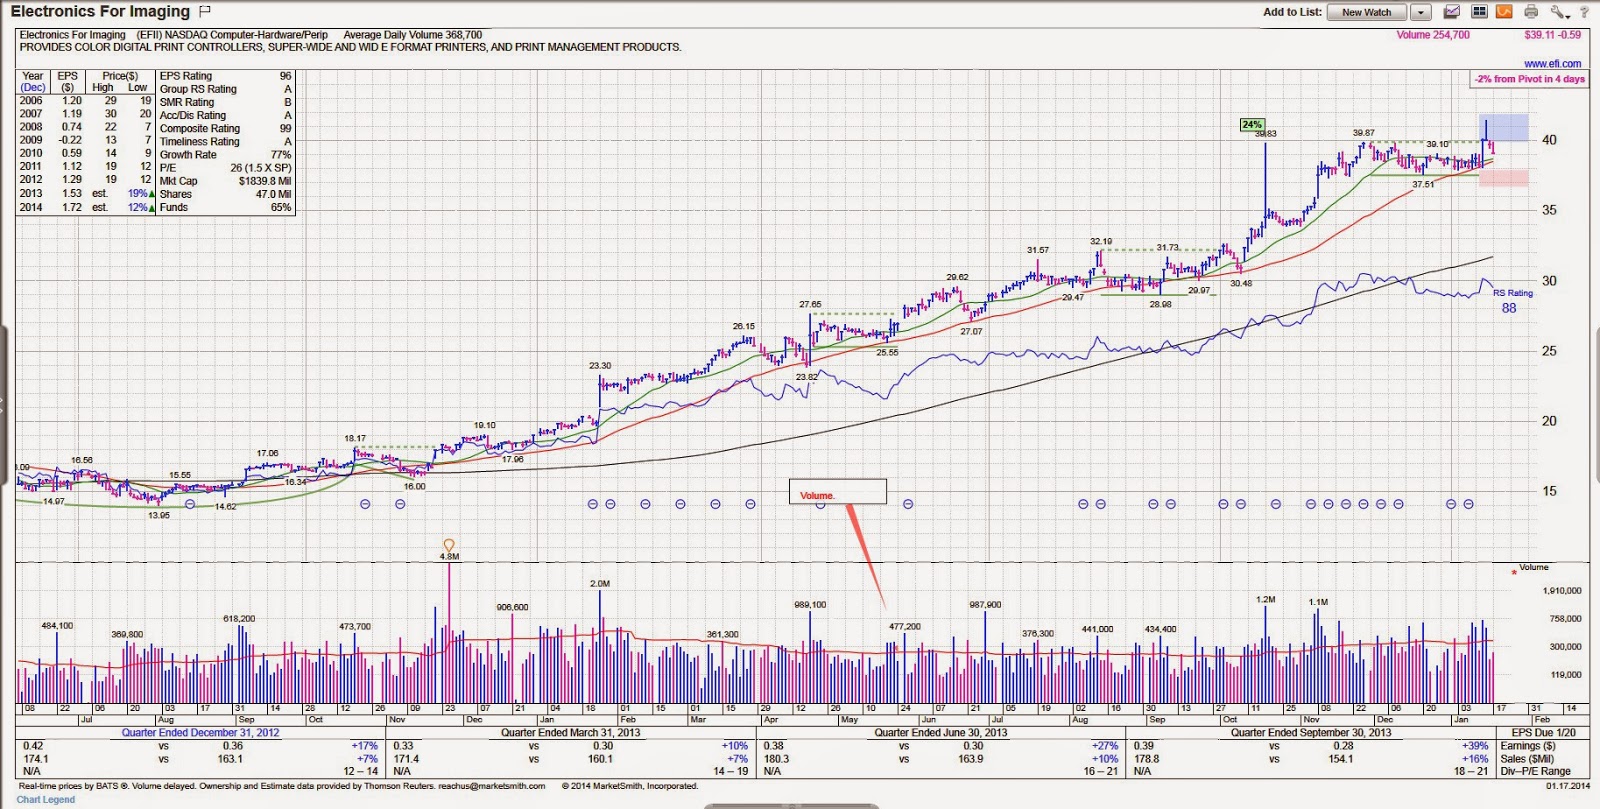
Task: Click the Quarter Ended March 31, 2013 header
Action: (x=570, y=733)
